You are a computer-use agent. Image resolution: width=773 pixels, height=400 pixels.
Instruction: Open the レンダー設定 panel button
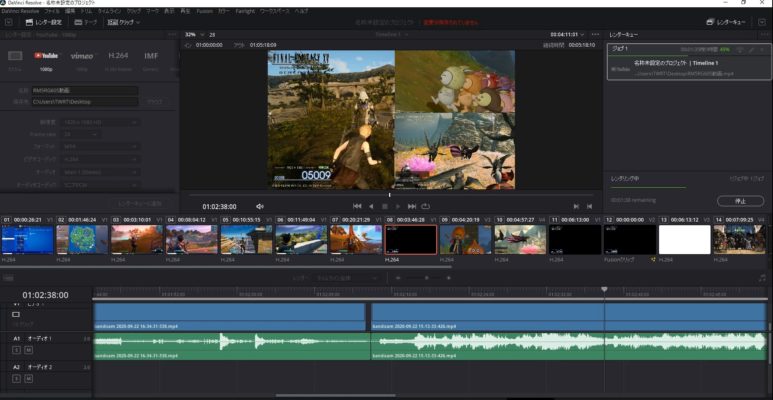[x=43, y=22]
